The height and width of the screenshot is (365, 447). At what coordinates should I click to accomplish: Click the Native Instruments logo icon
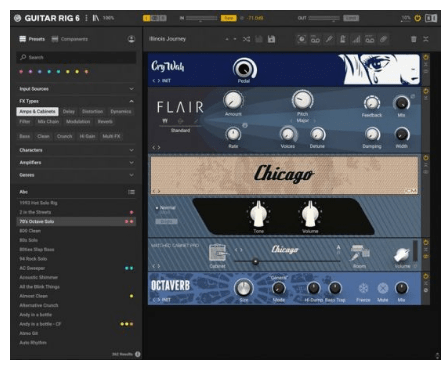tap(18, 18)
